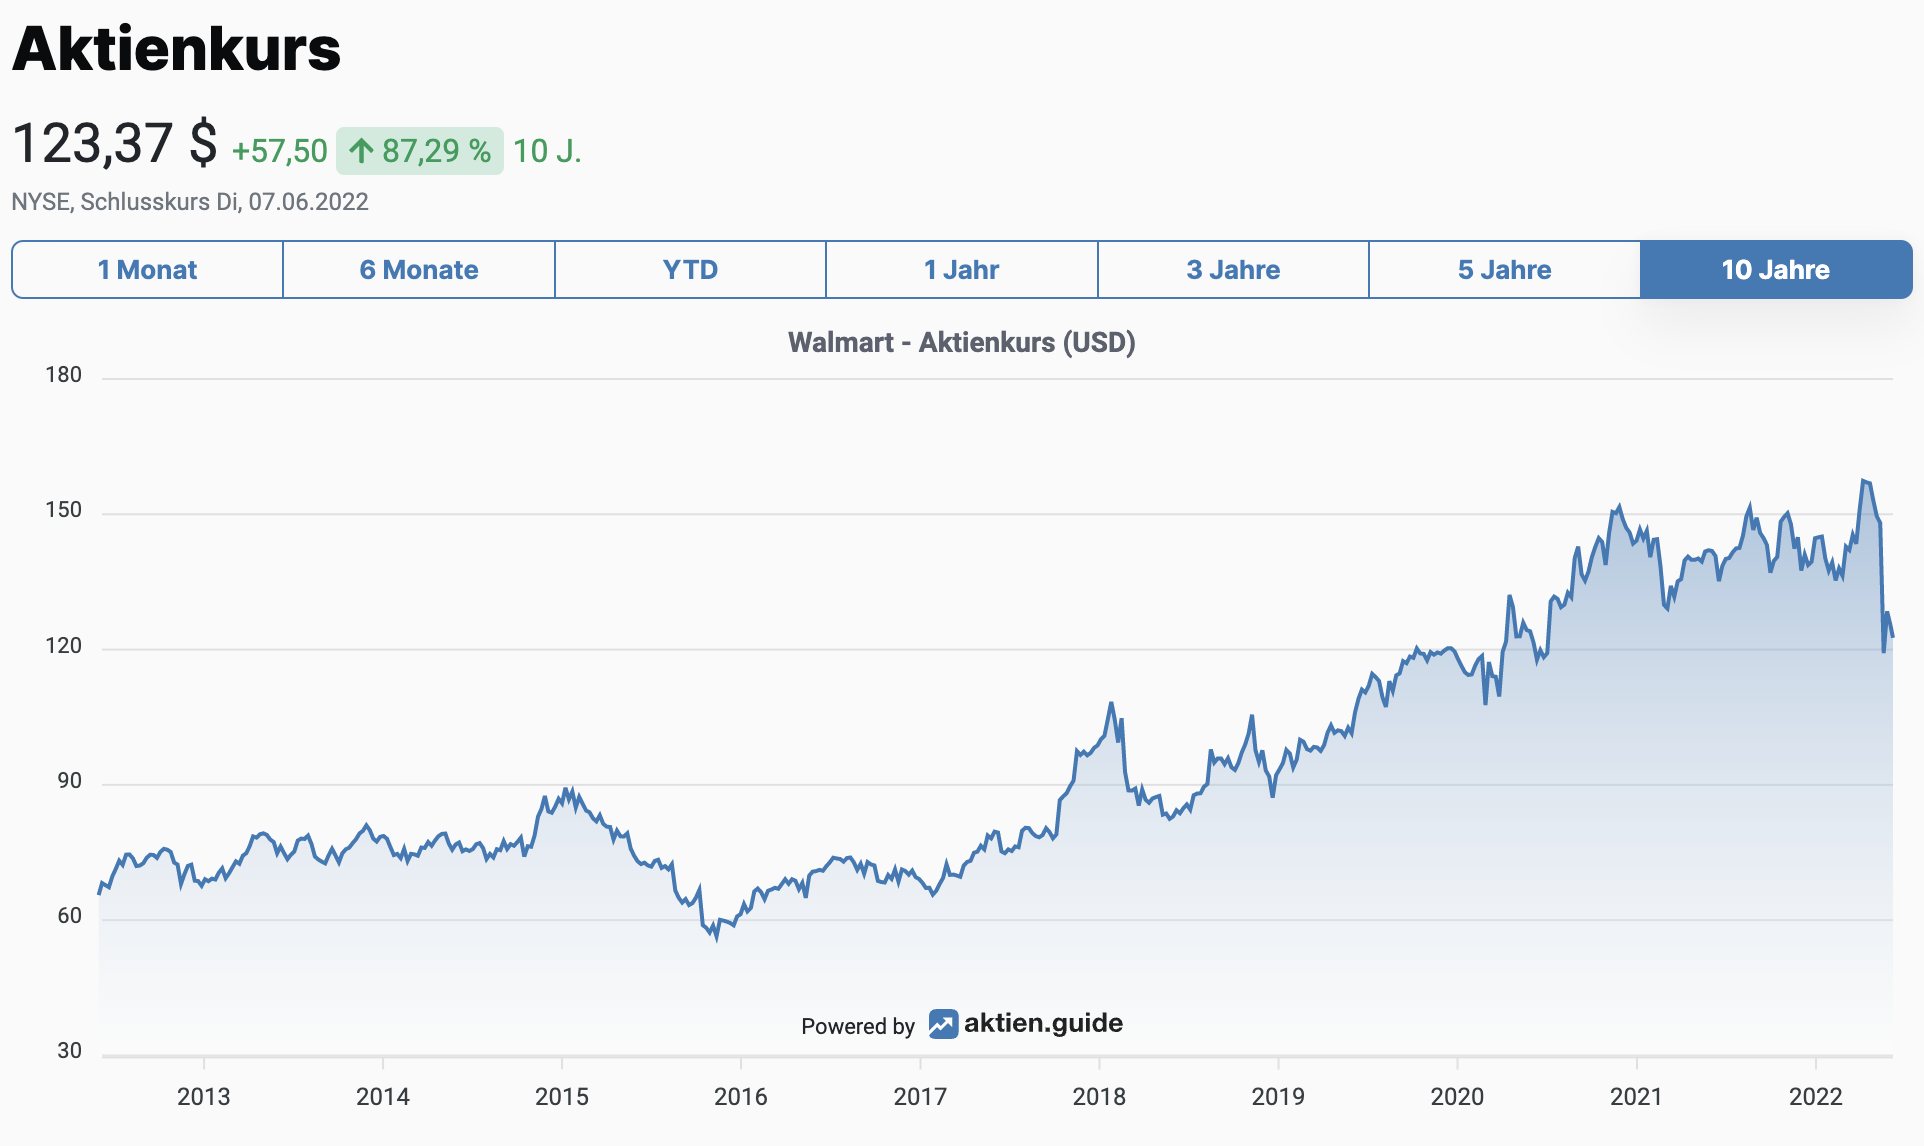Image resolution: width=1924 pixels, height=1146 pixels.
Task: Click the late-2015 low point on the chart line
Action: [716, 938]
